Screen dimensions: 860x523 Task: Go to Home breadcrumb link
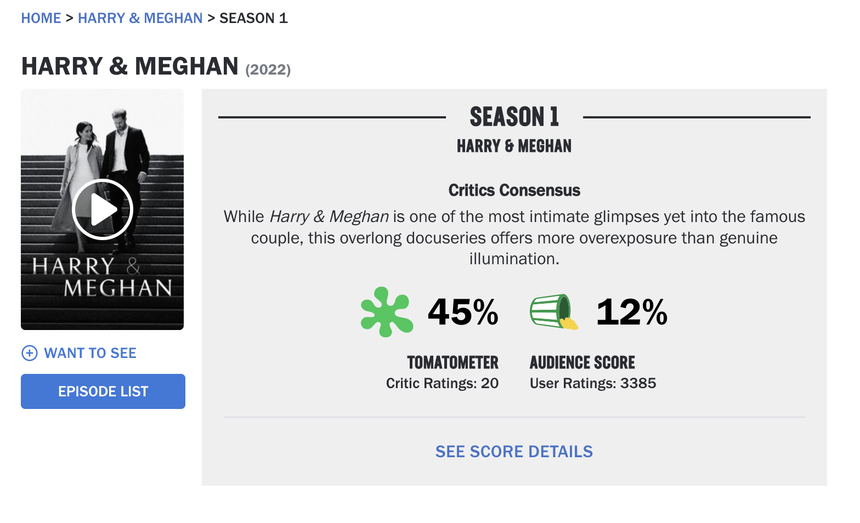(x=41, y=18)
